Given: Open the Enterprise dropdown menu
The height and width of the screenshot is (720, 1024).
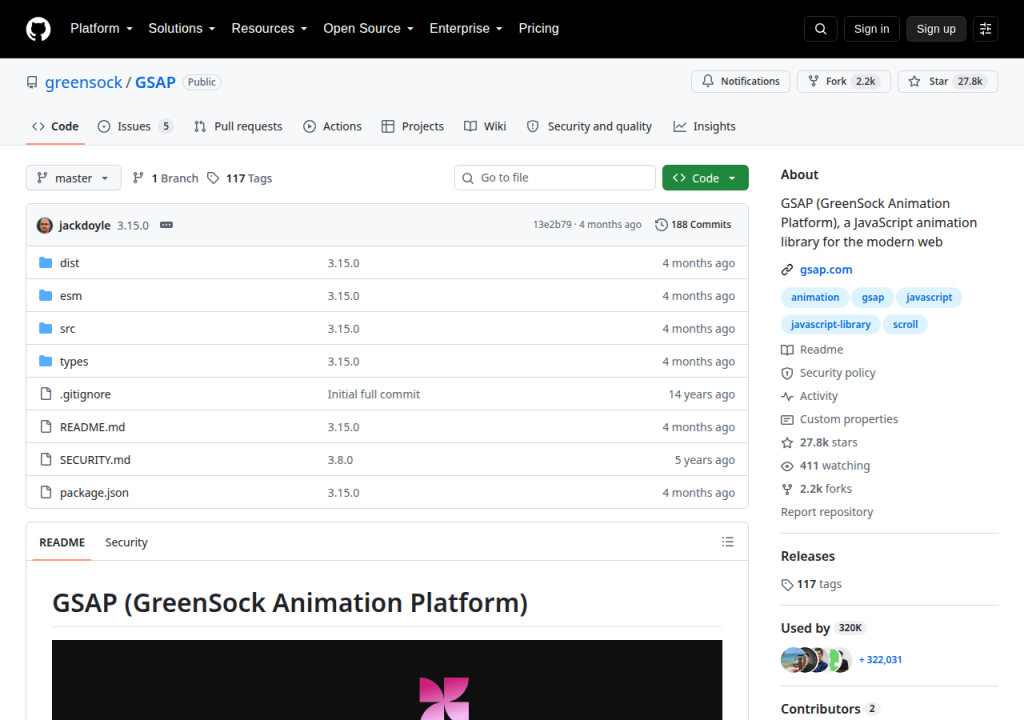Looking at the screenshot, I should 466,29.
